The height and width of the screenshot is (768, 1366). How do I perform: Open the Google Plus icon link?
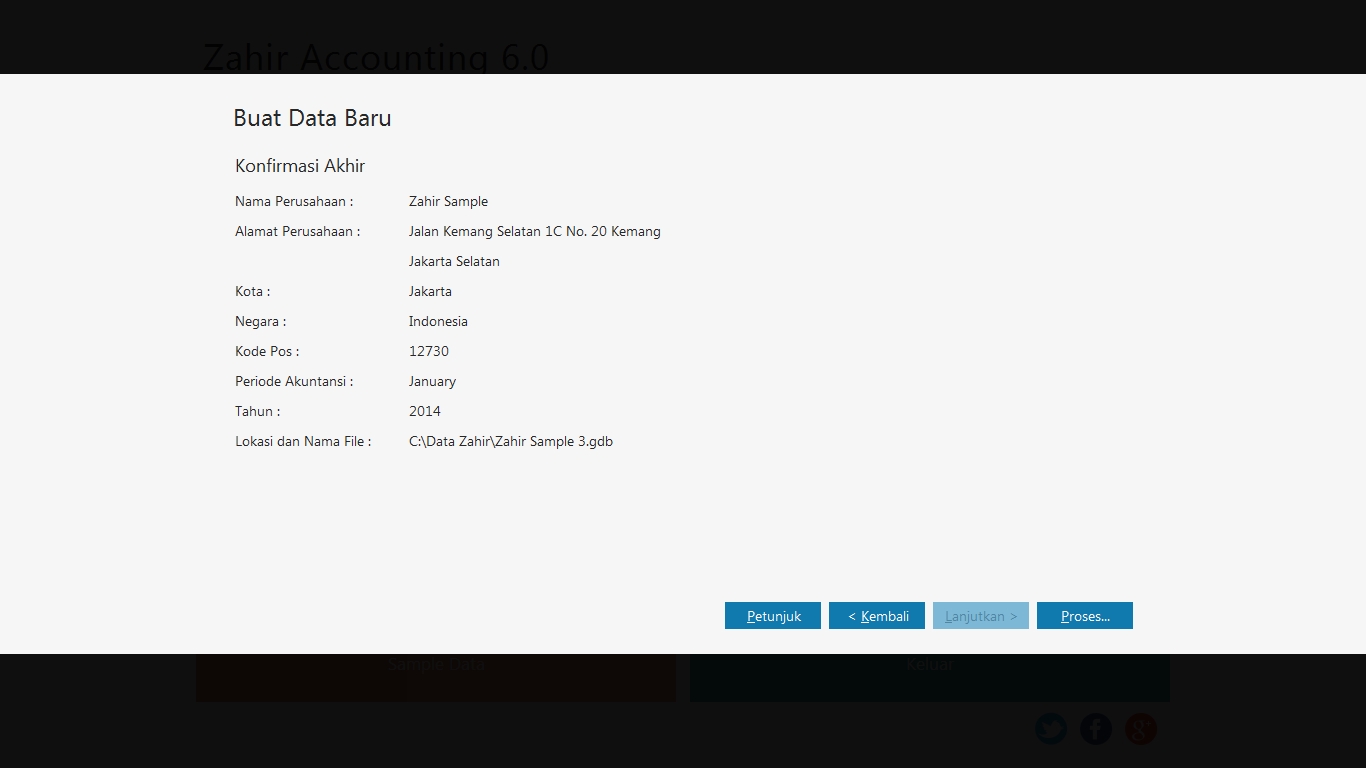pyautogui.click(x=1141, y=729)
